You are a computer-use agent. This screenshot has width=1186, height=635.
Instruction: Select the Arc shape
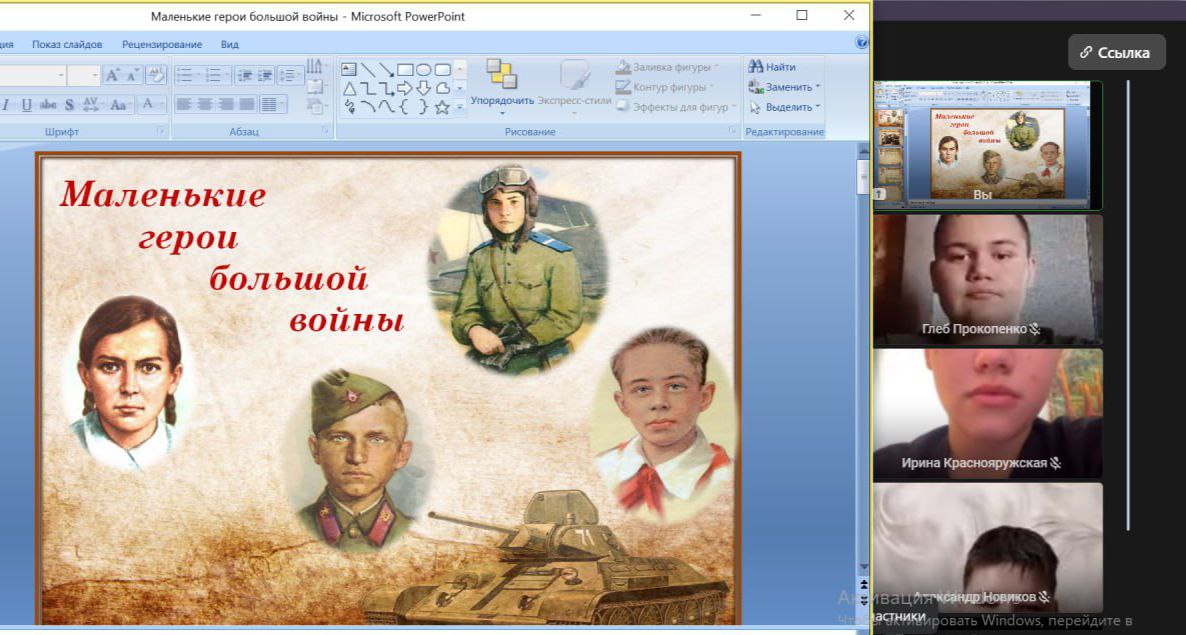coord(368,107)
